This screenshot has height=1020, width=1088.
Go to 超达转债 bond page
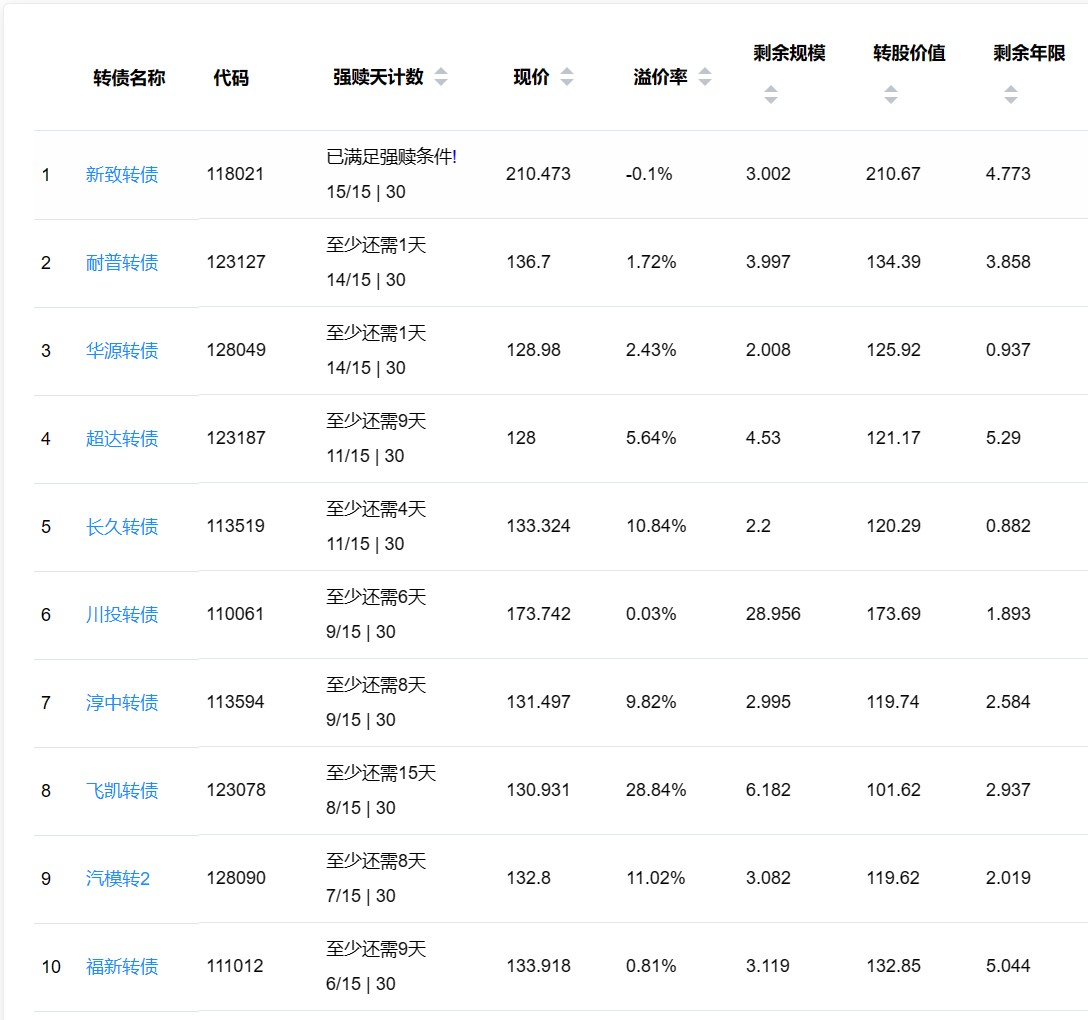(x=122, y=439)
